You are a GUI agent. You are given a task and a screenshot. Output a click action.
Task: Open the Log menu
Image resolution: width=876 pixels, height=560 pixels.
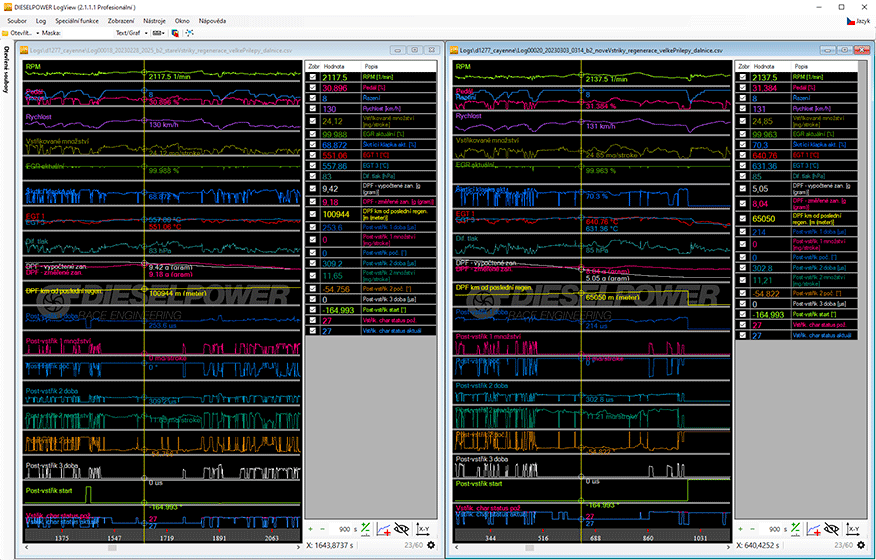pyautogui.click(x=41, y=21)
